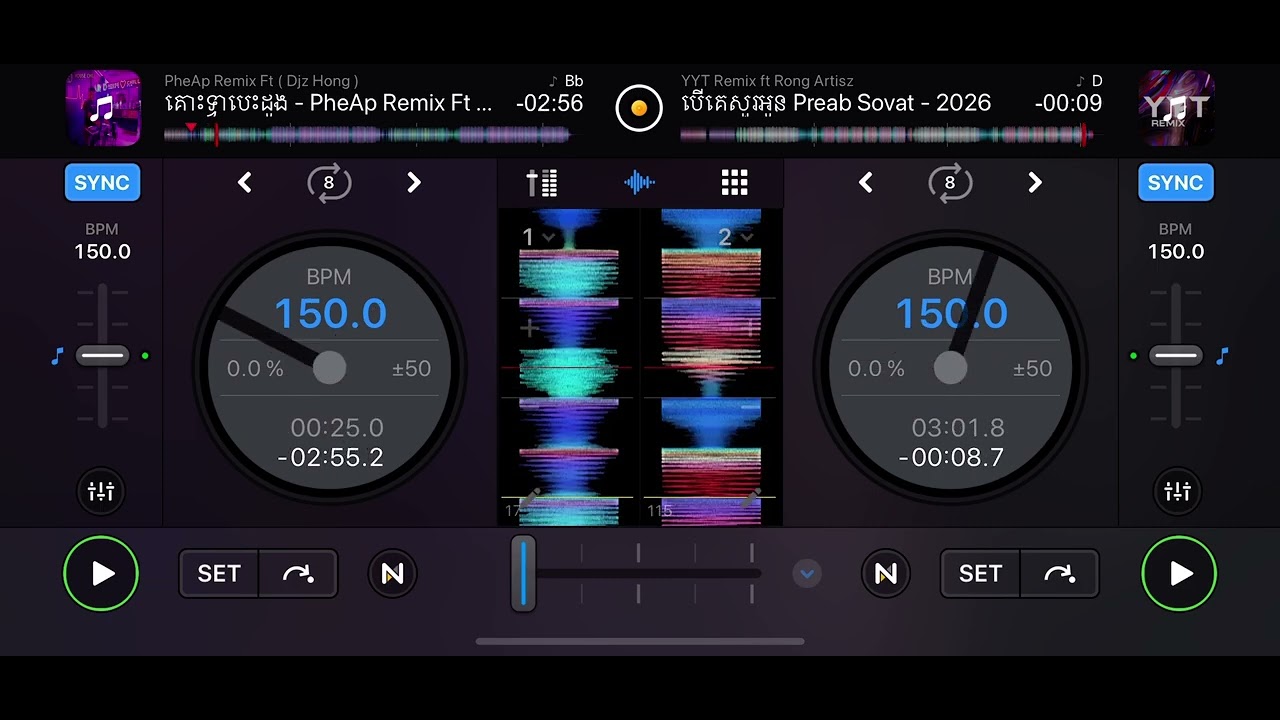
Task: Open left deck track artwork thumbnail
Action: pyautogui.click(x=103, y=108)
